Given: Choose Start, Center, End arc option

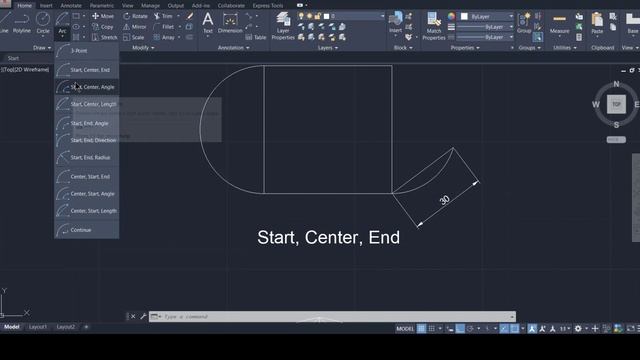Looking at the screenshot, I should point(87,70).
